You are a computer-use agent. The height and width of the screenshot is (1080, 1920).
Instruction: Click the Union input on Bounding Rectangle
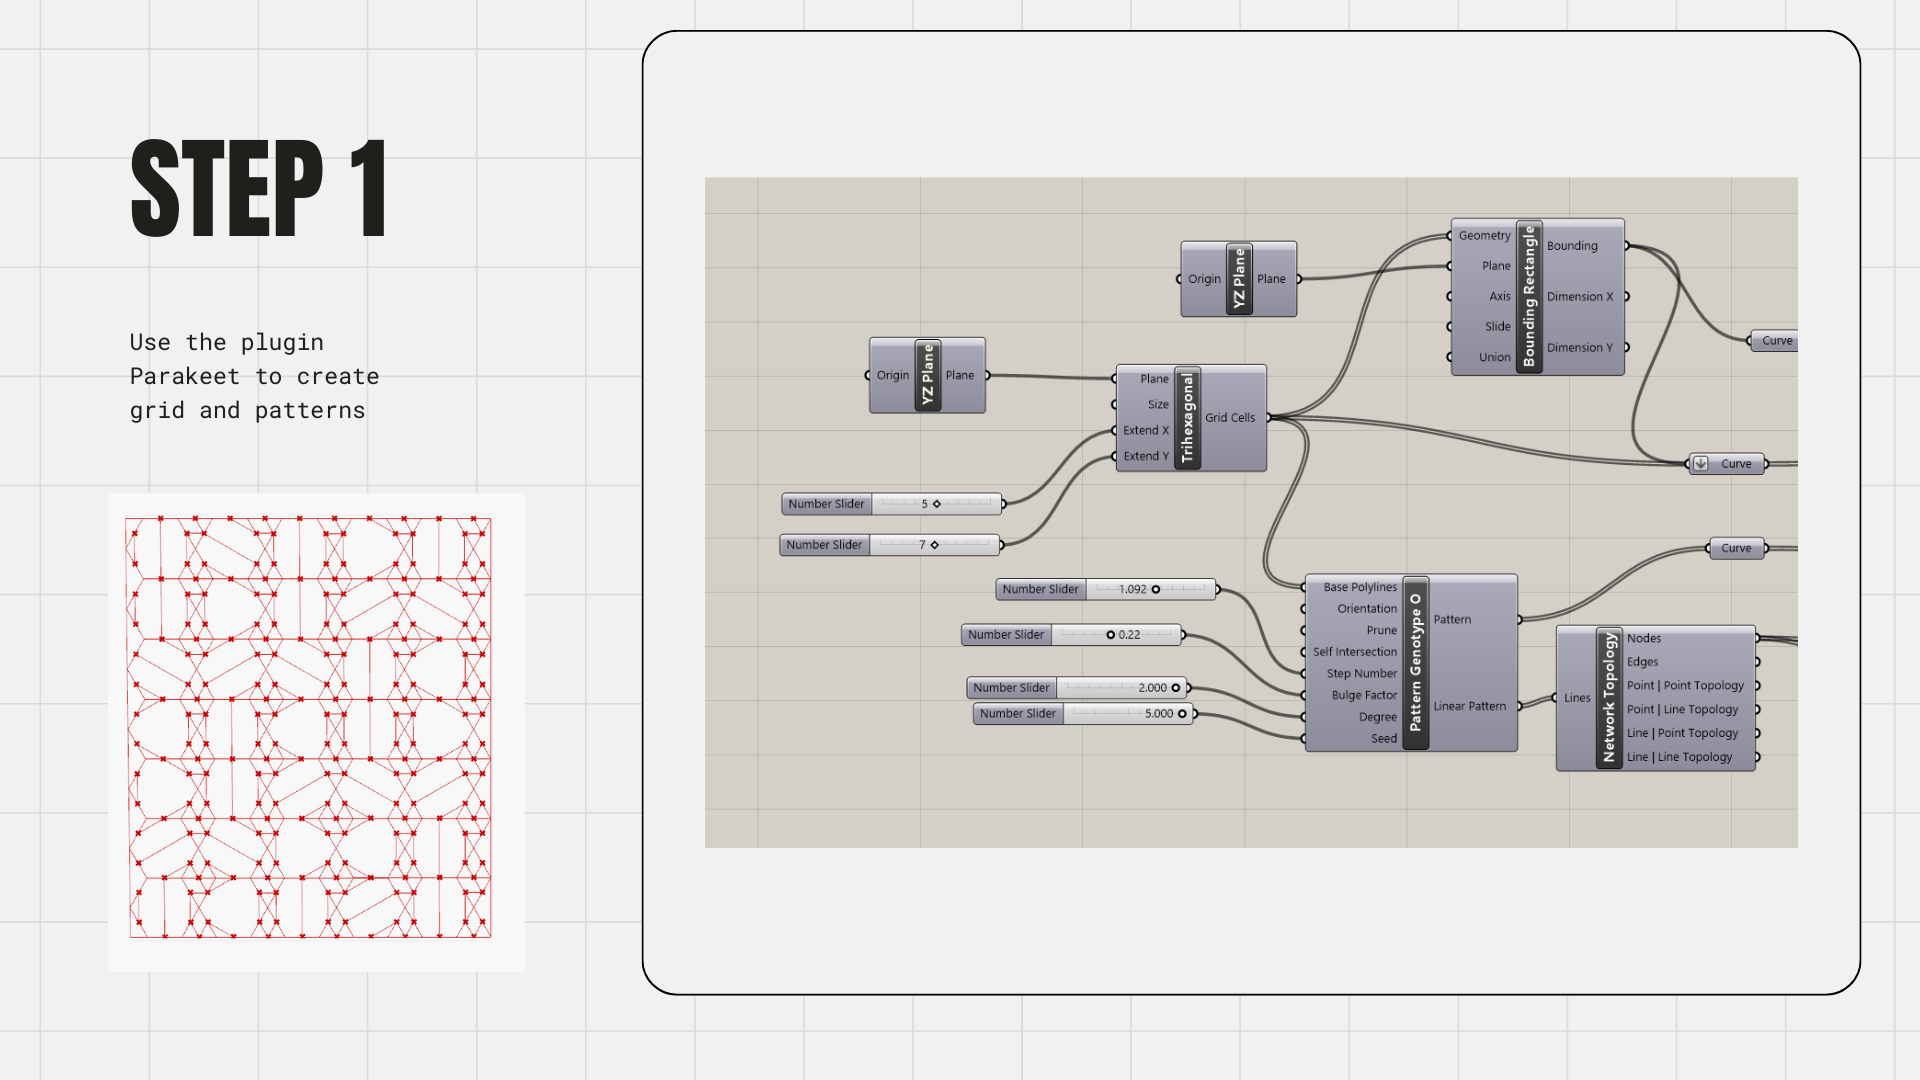[x=1494, y=357]
